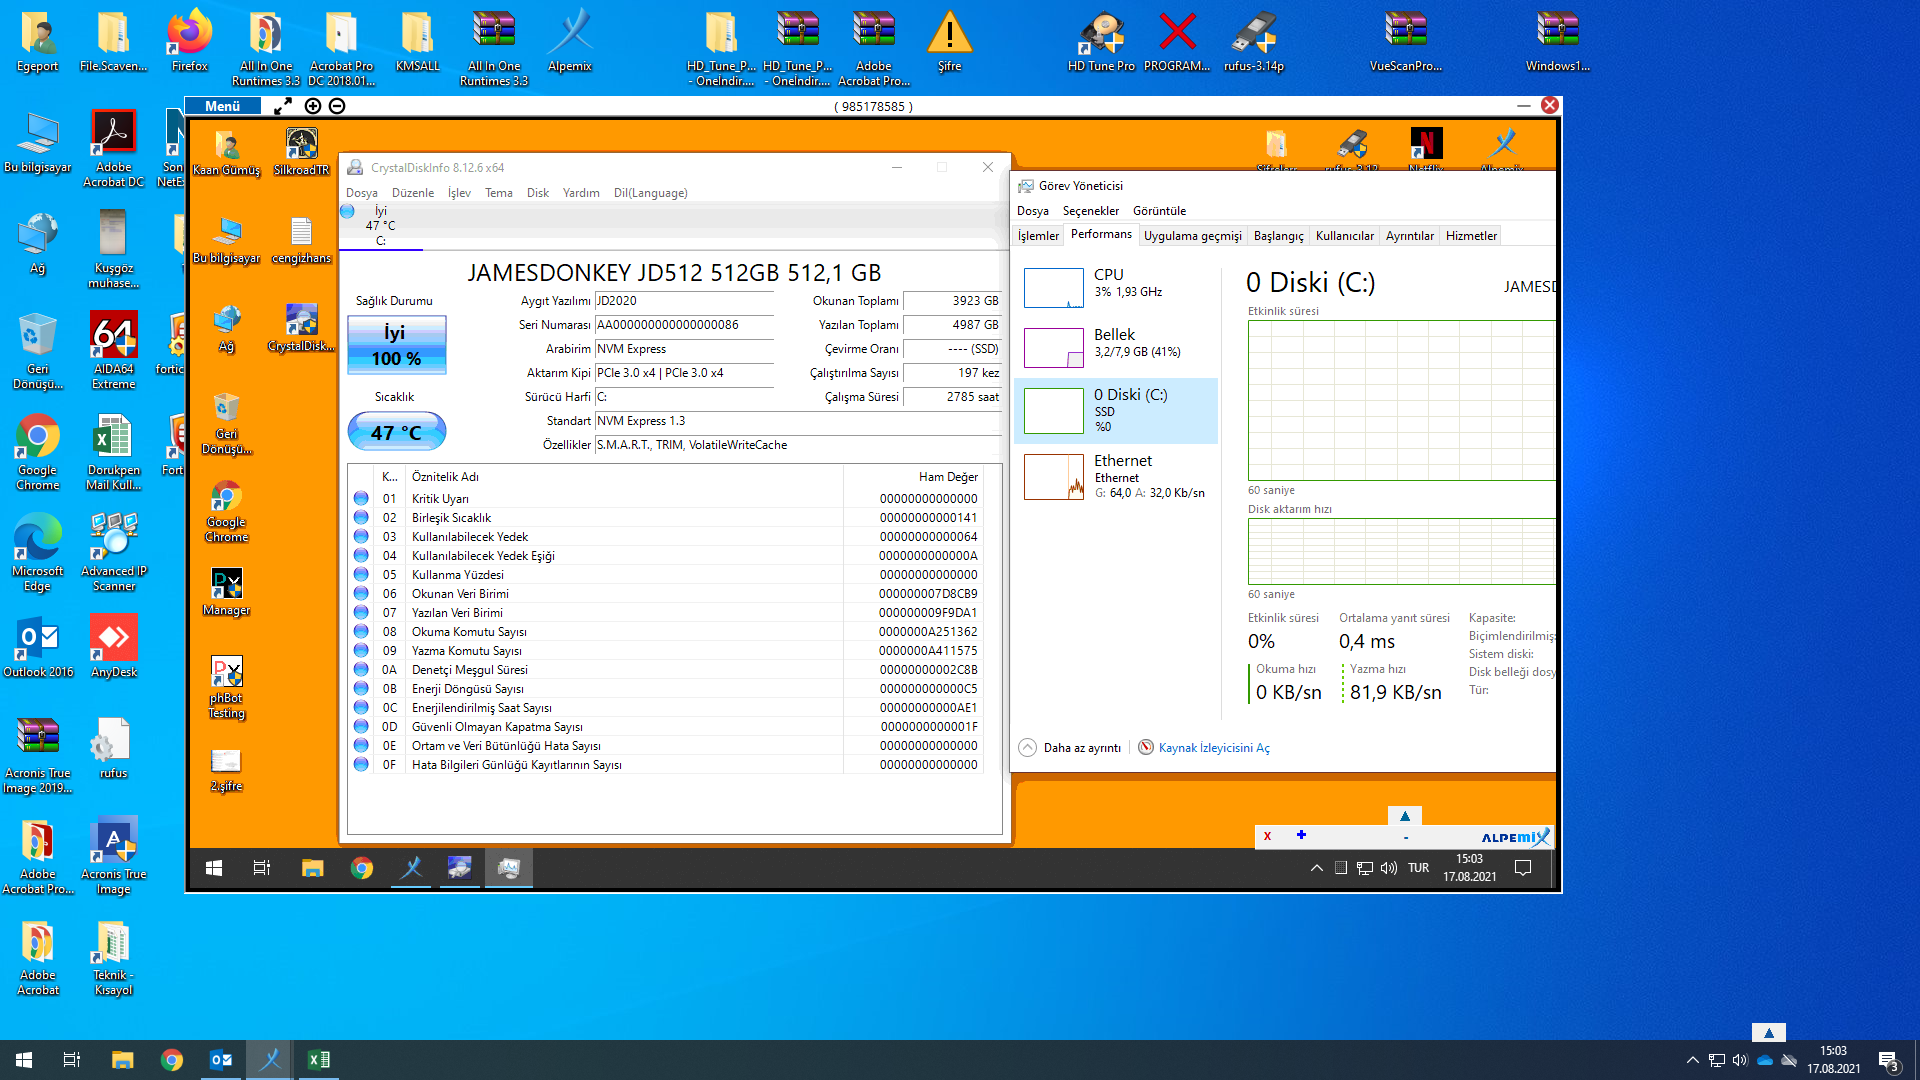This screenshot has height=1080, width=1920.
Task: Select the Kritik Uyarı attribute row
Action: pyautogui.click(x=666, y=498)
